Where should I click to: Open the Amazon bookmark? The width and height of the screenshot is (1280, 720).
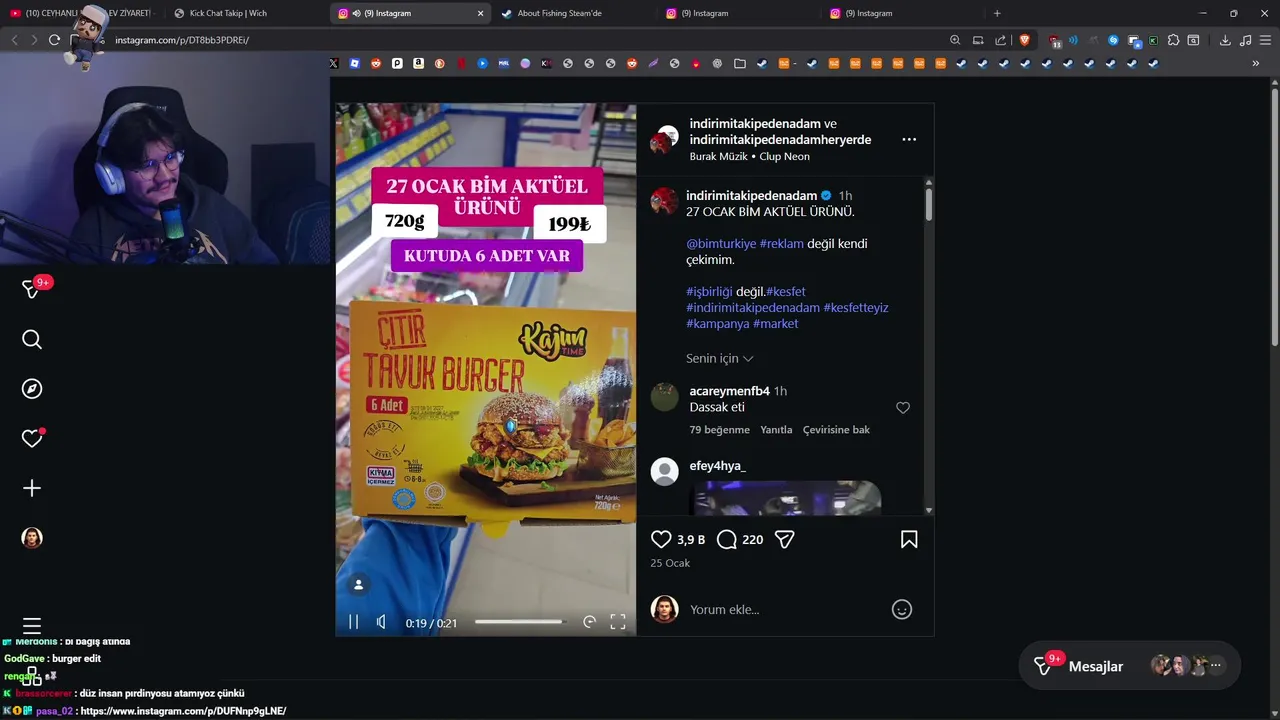pyautogui.click(x=418, y=63)
